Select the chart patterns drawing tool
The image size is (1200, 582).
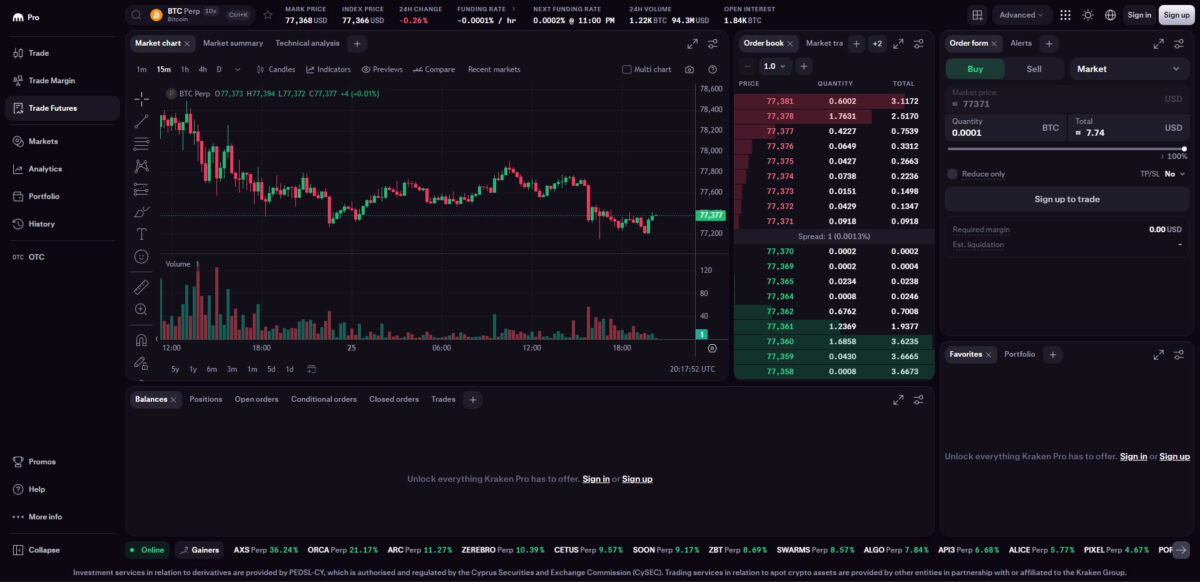(141, 166)
